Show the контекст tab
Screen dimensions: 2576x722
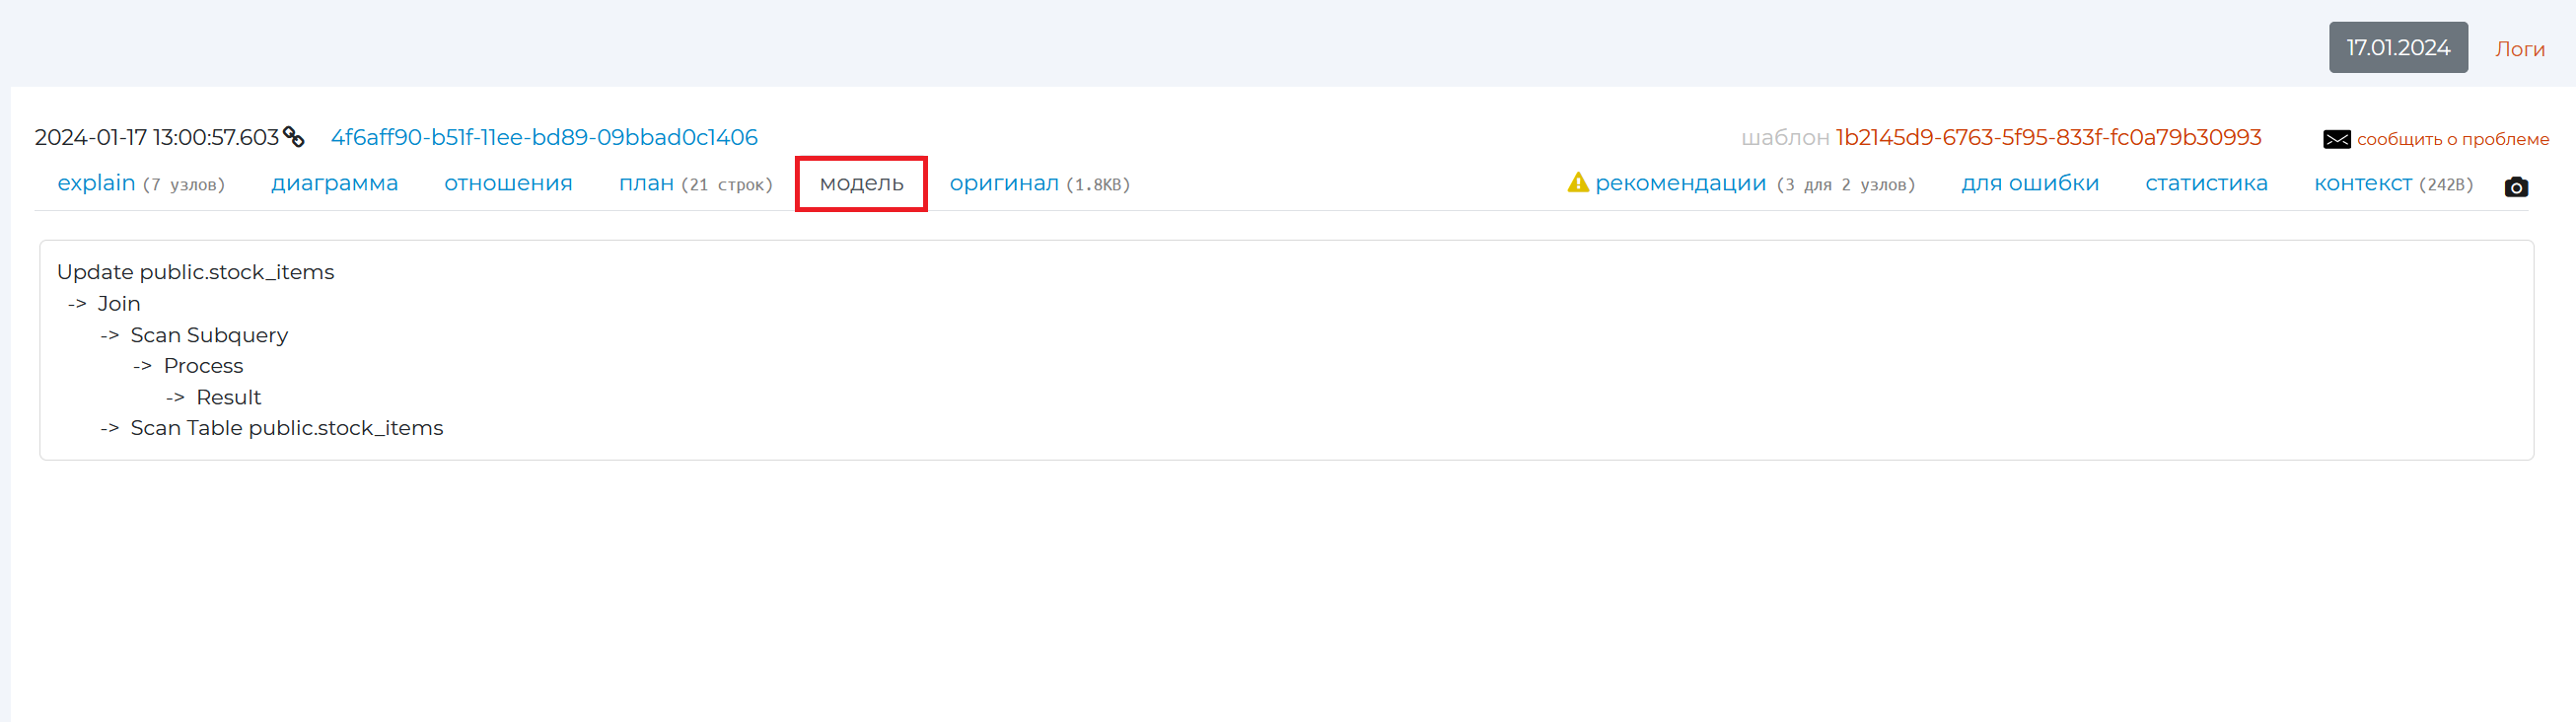point(2362,183)
